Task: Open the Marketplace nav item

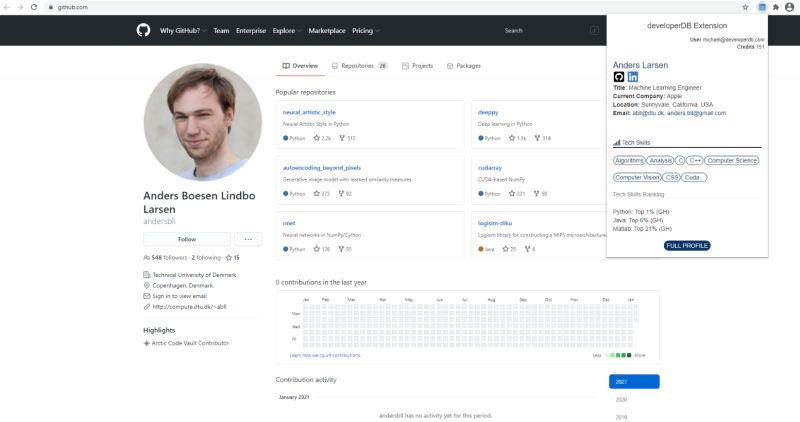Action: (x=327, y=31)
